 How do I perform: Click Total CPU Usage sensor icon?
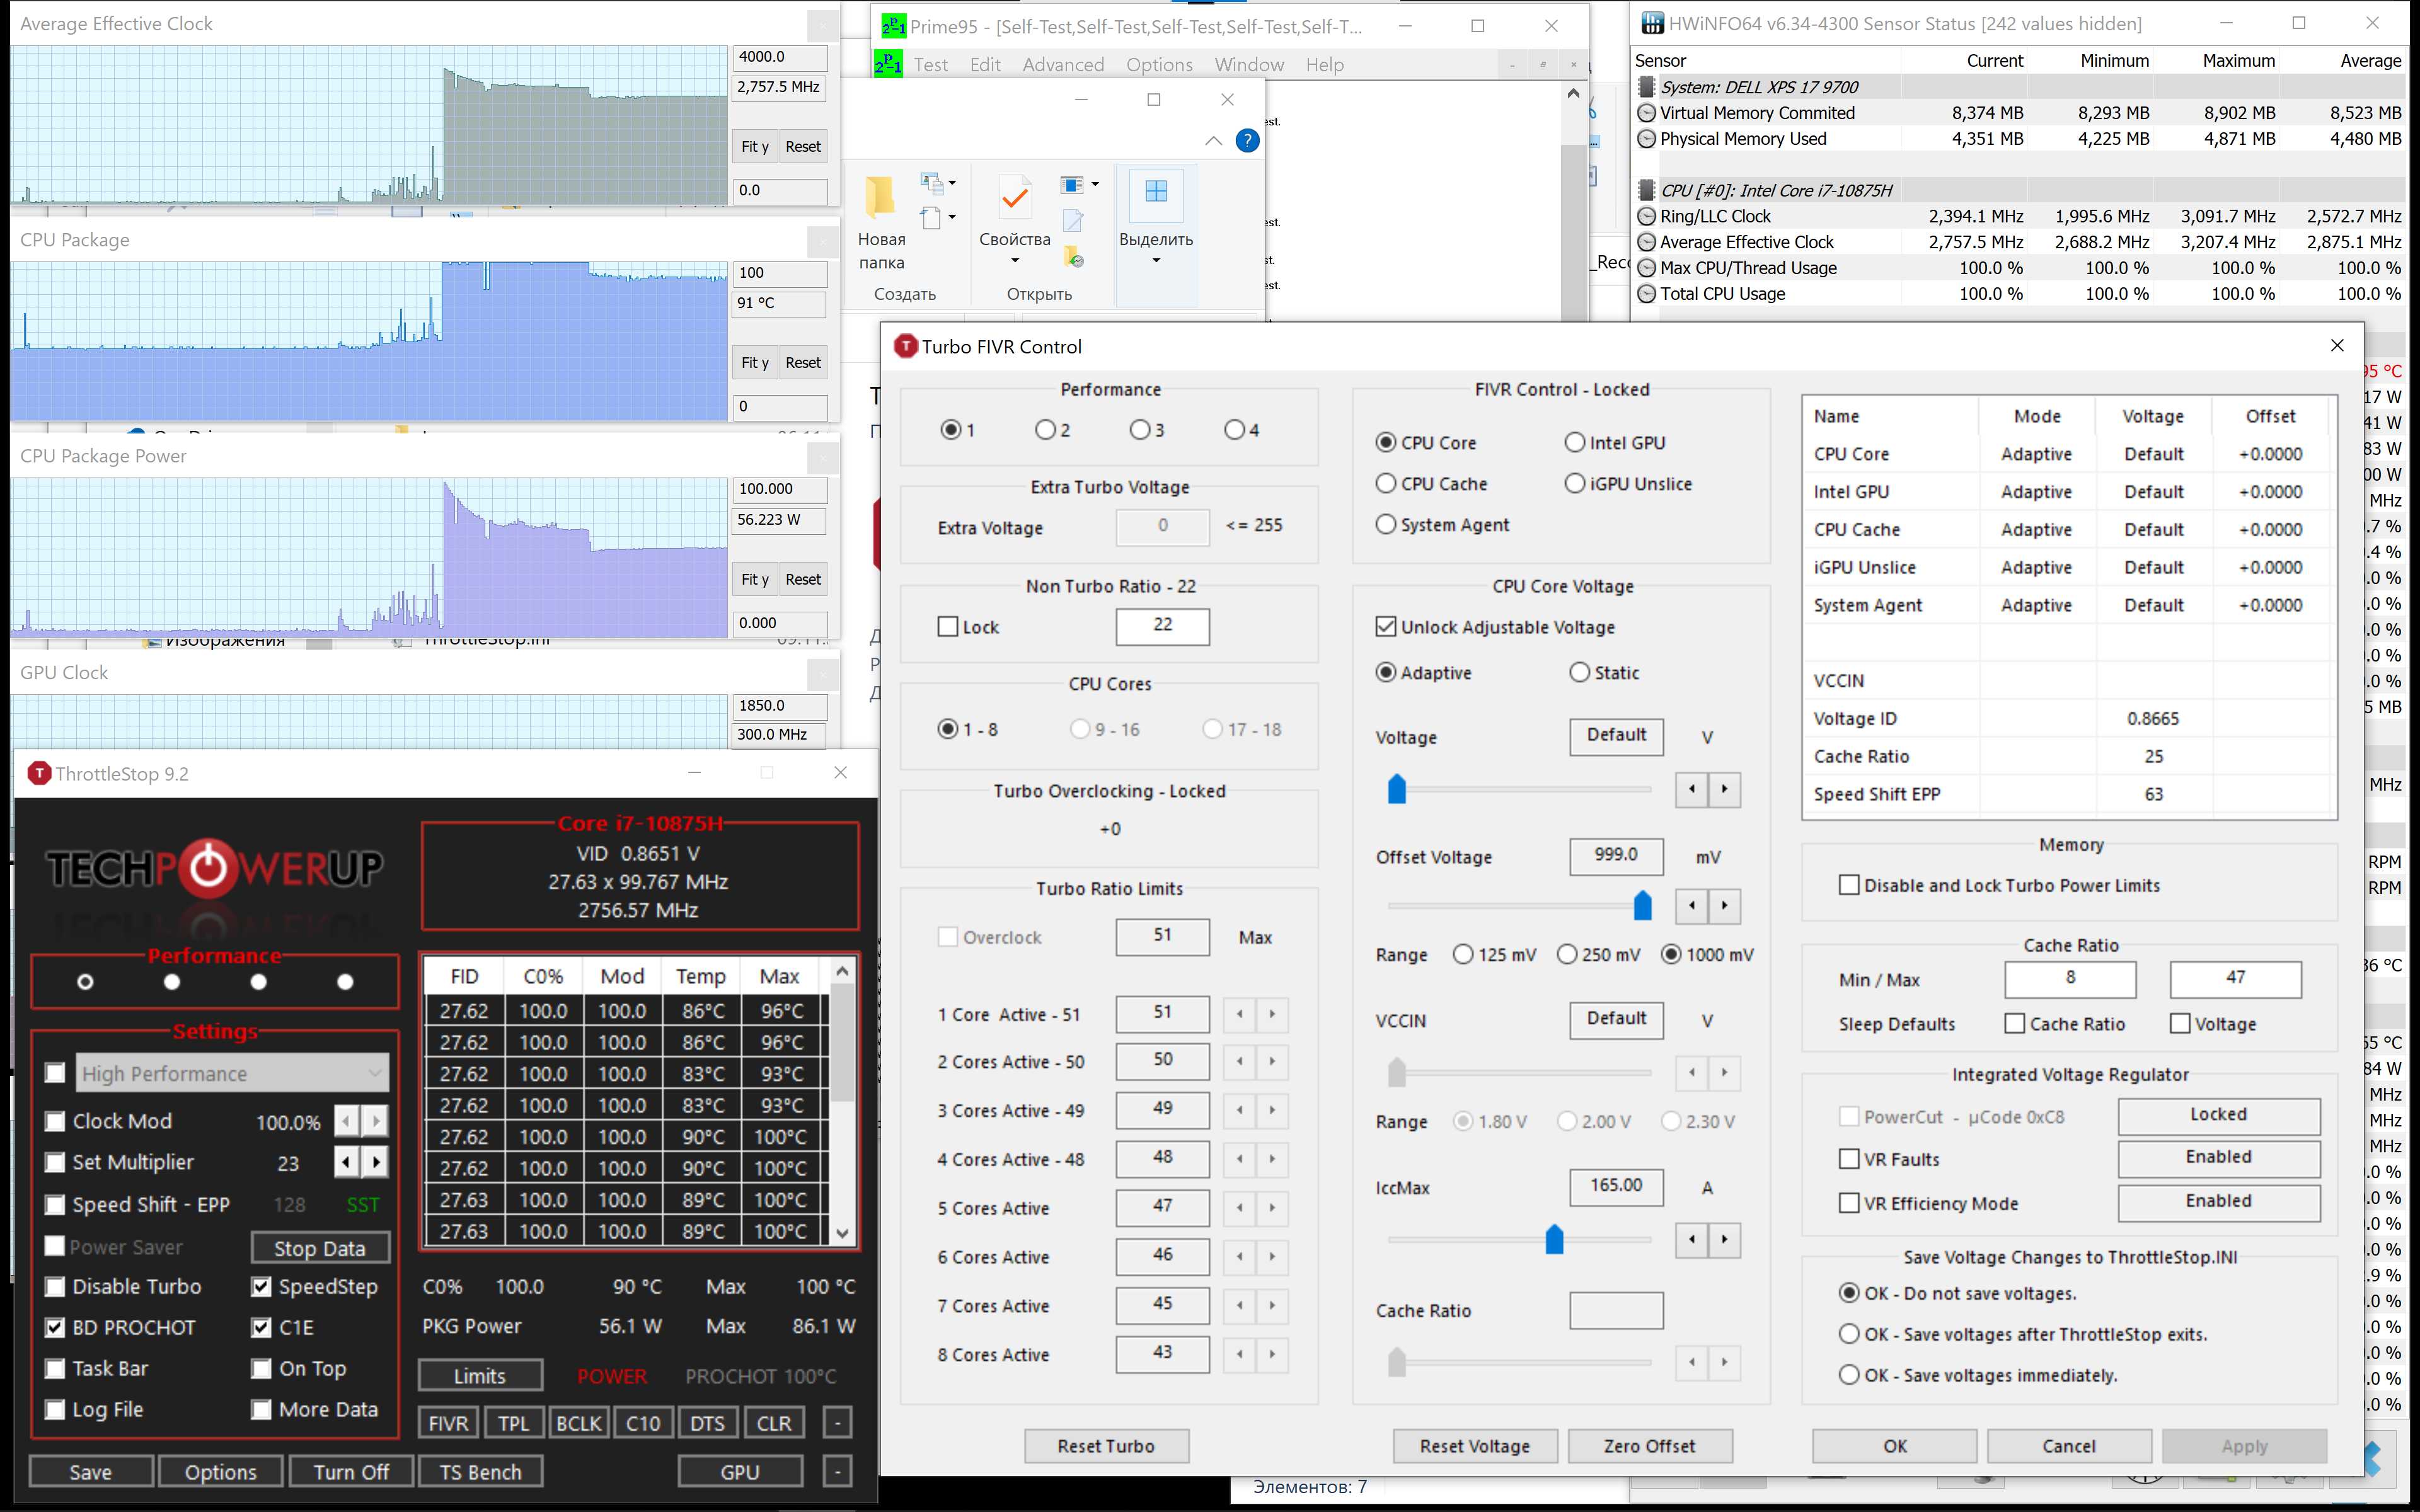pyautogui.click(x=1646, y=294)
